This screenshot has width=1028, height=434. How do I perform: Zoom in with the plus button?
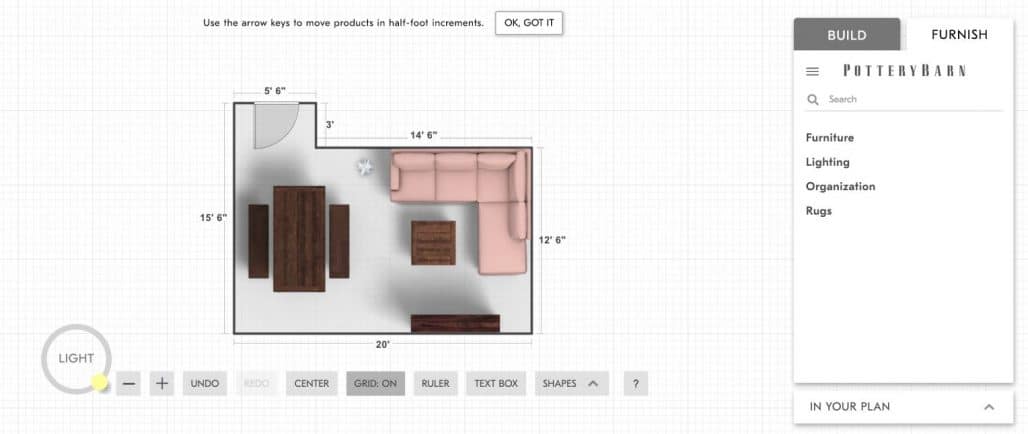point(162,384)
